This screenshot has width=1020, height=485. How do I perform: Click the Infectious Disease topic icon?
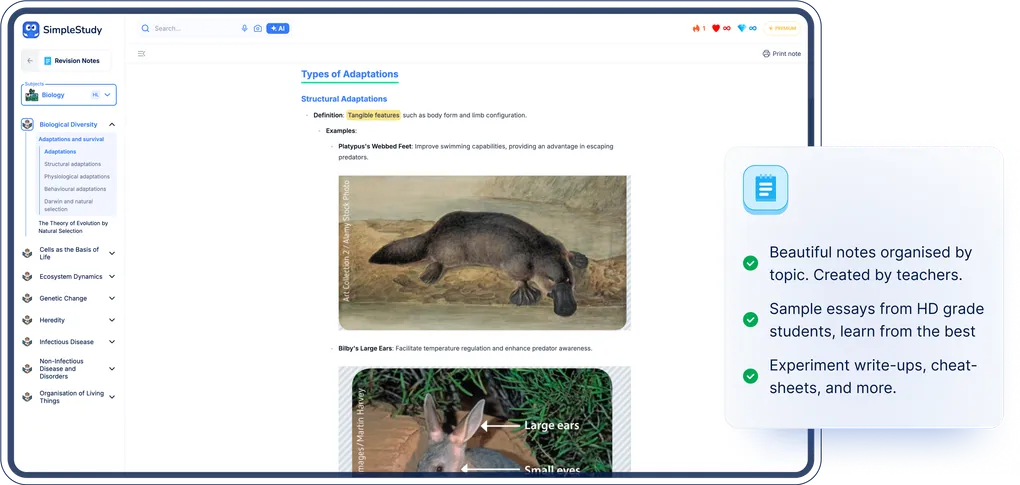(27, 341)
